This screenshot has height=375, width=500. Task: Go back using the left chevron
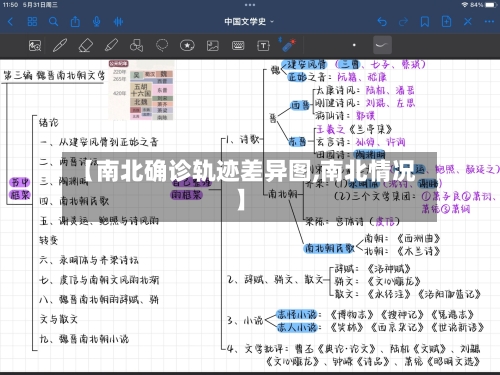[x=10, y=22]
